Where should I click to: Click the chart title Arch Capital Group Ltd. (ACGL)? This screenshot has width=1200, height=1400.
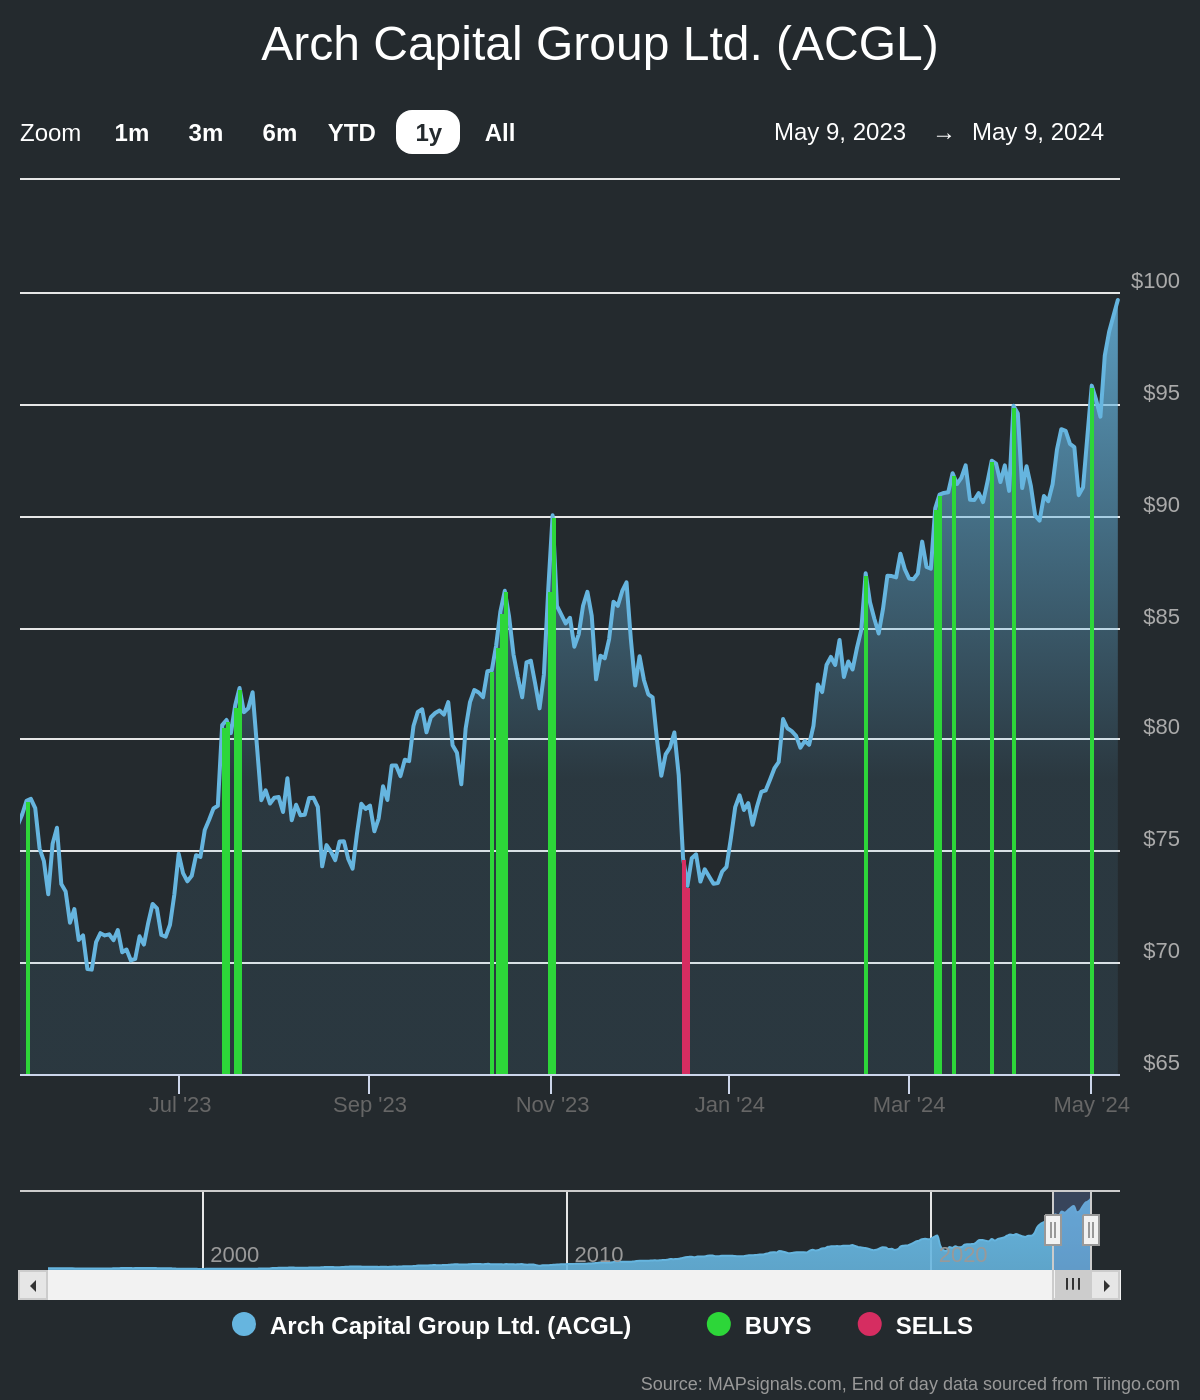pyautogui.click(x=600, y=44)
